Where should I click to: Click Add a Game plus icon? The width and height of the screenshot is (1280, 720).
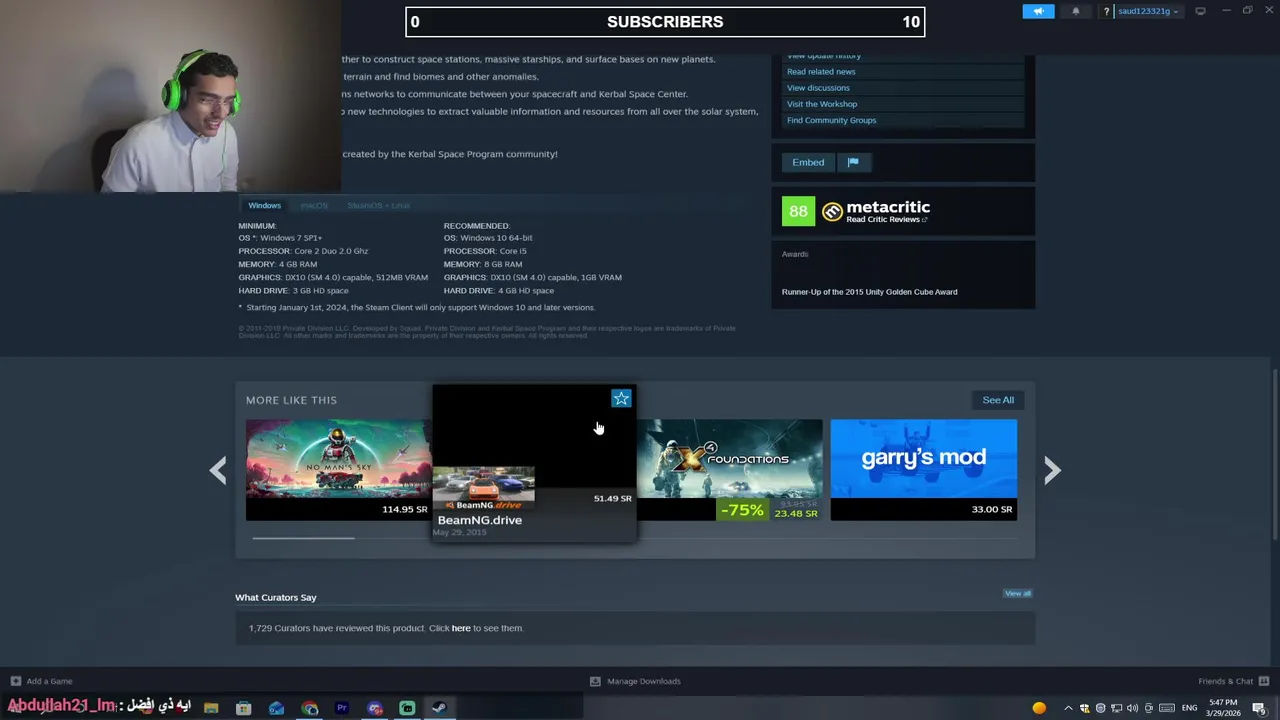pyautogui.click(x=15, y=681)
